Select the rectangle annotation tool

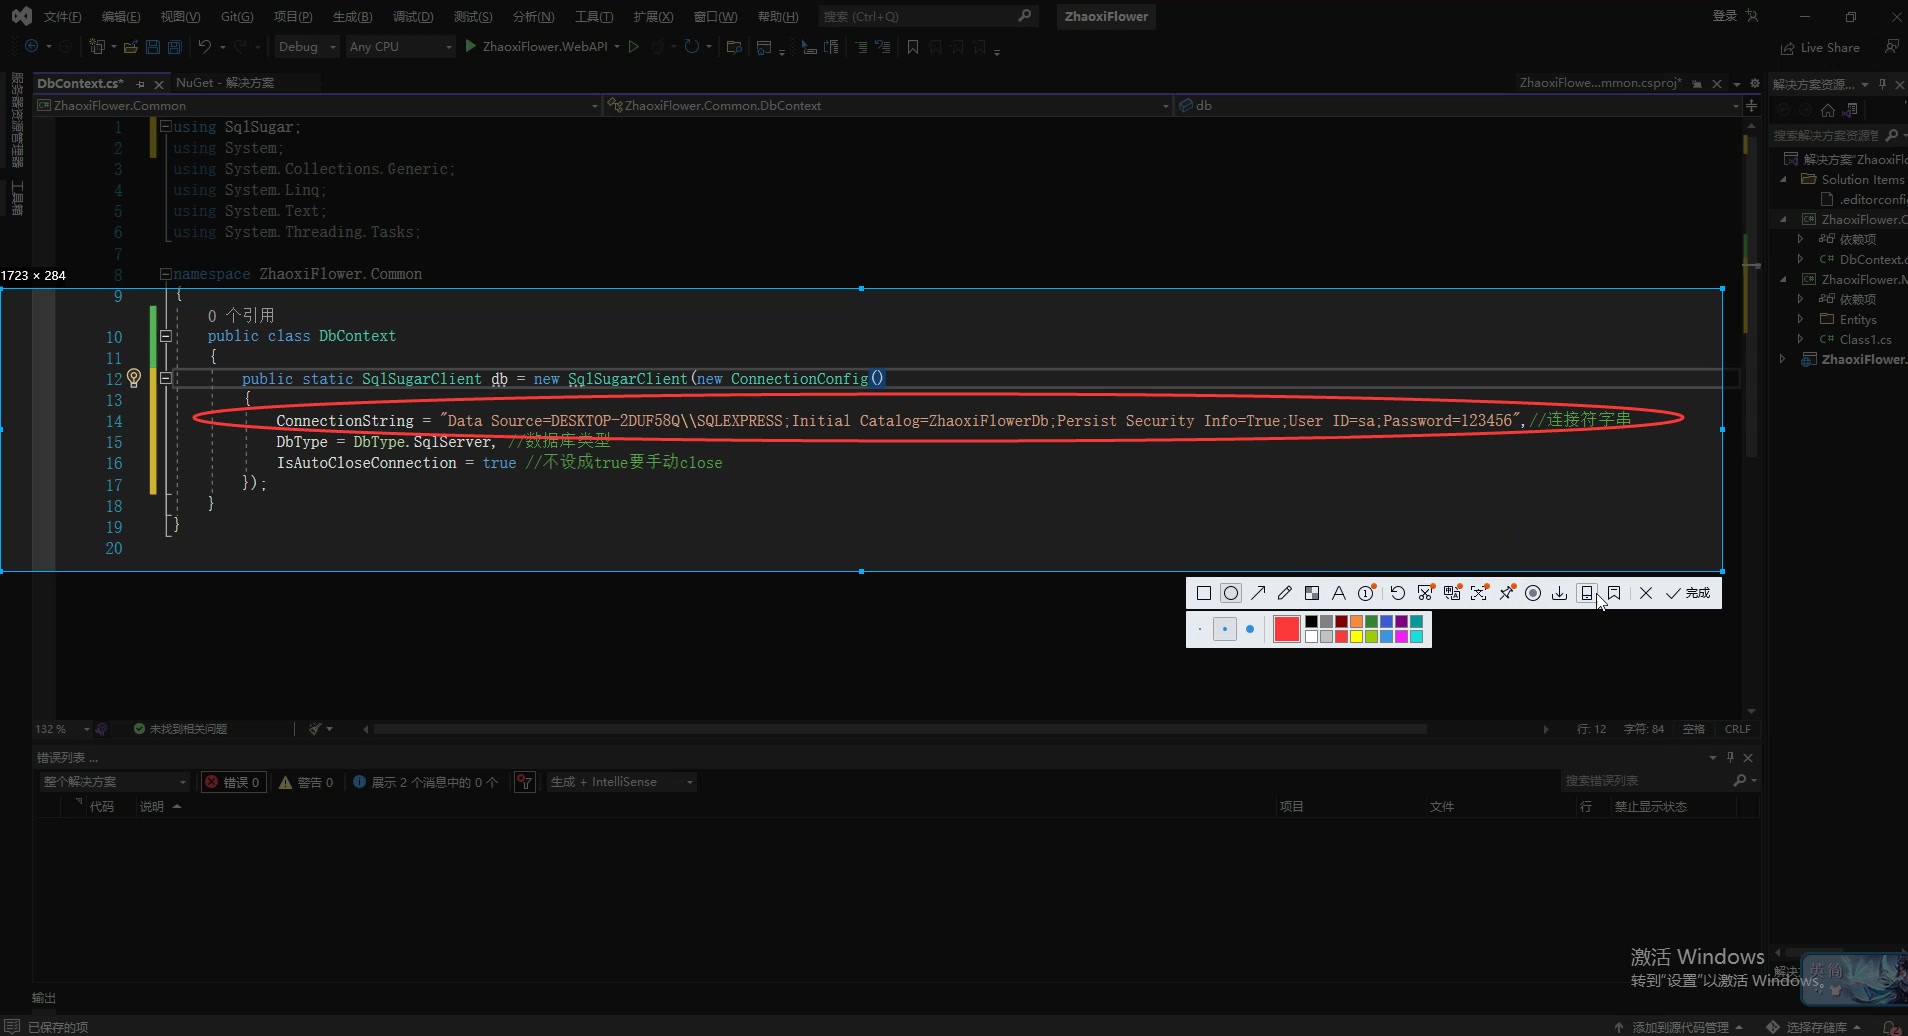pyautogui.click(x=1204, y=593)
